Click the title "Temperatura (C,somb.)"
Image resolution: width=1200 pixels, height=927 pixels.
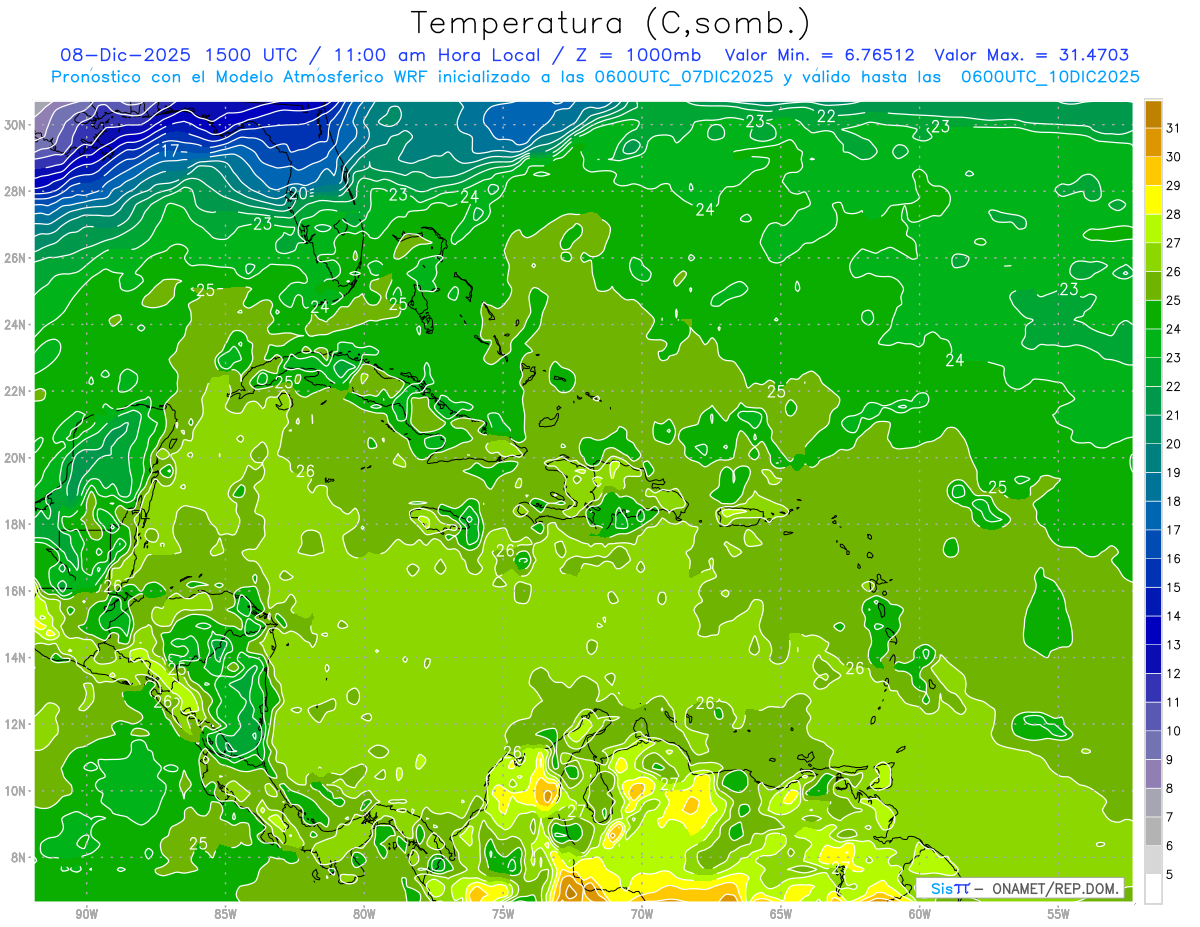(x=611, y=23)
